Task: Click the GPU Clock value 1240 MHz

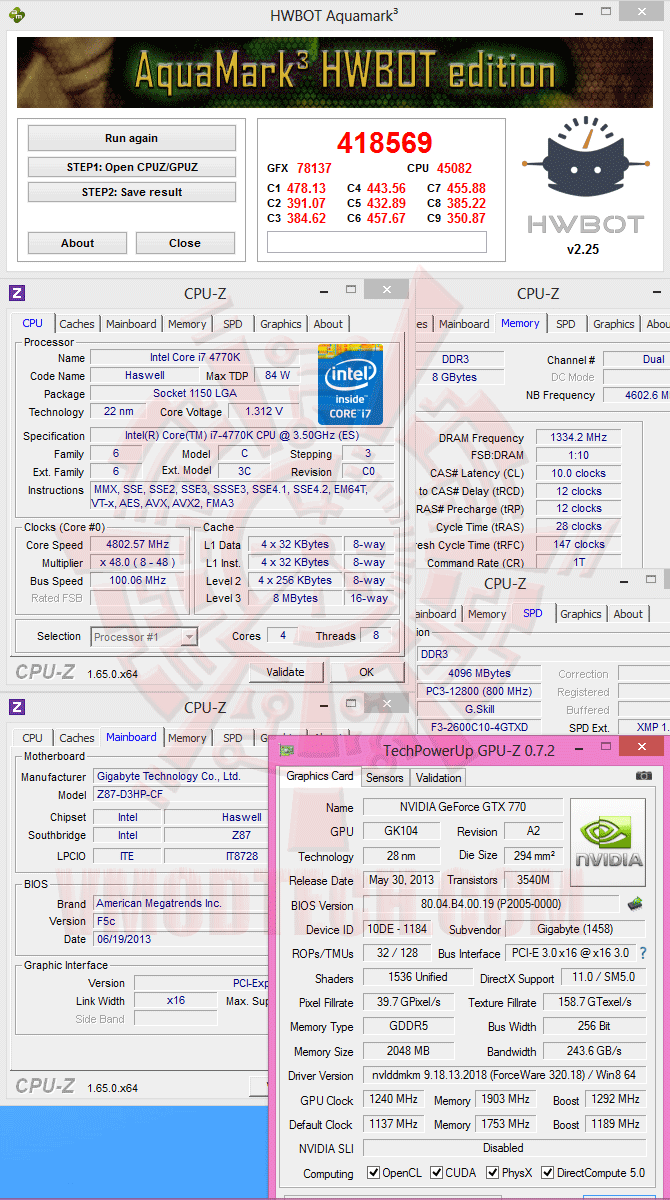Action: click(x=392, y=1099)
